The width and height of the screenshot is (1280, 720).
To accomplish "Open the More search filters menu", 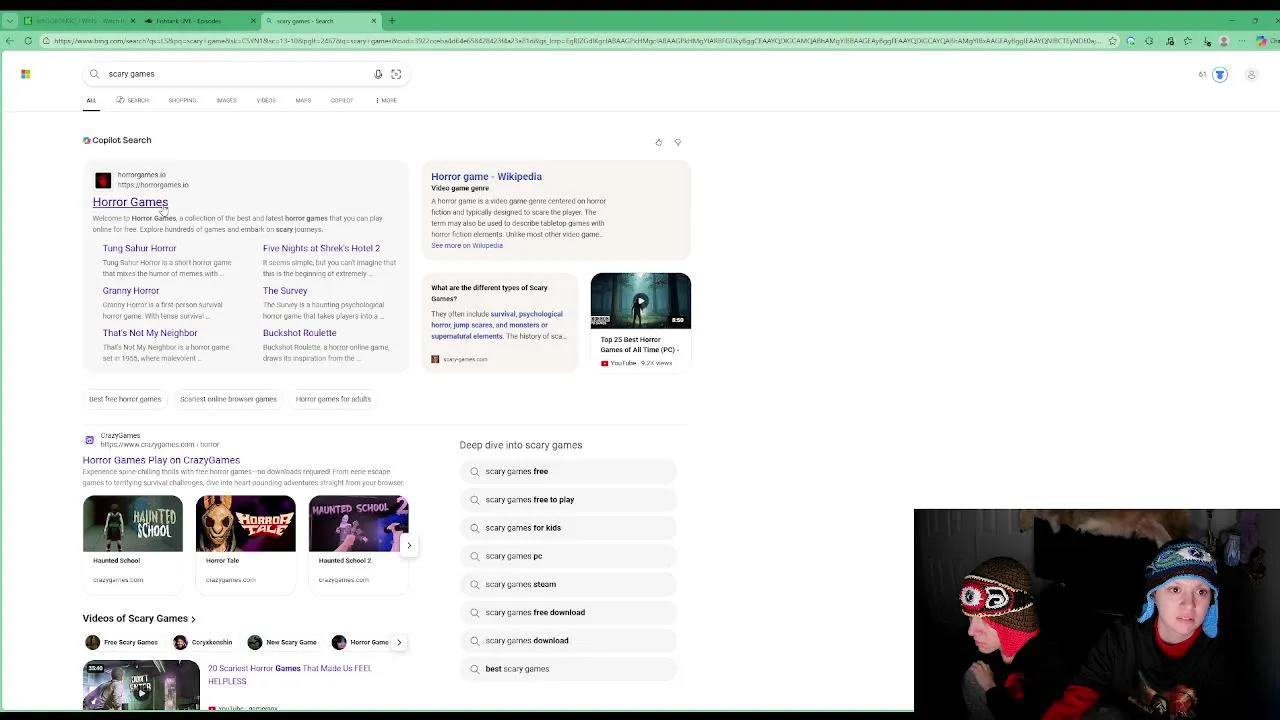I will click(386, 100).
